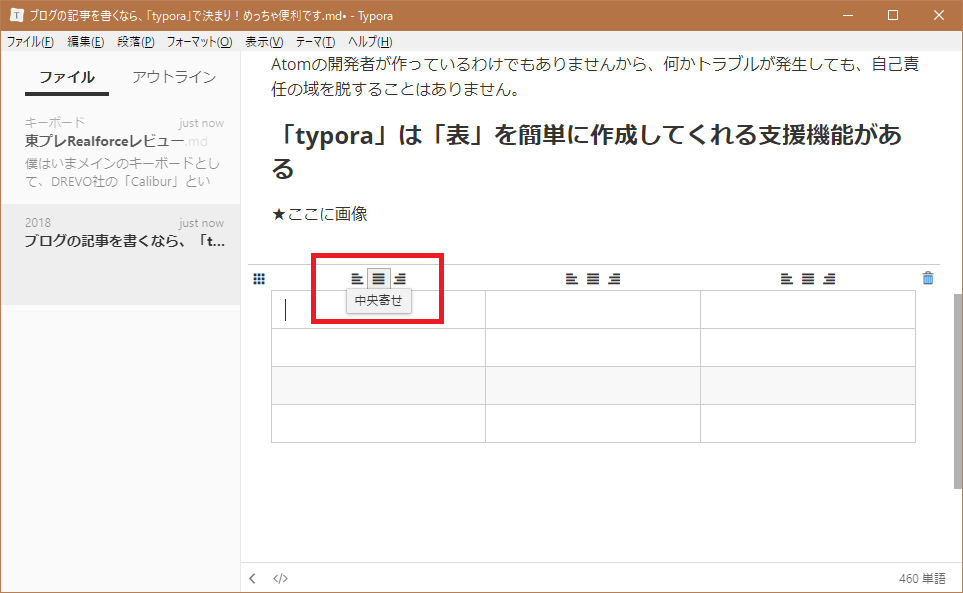The width and height of the screenshot is (963, 593).
Task: Click the paragraph starting with Atomの開発者
Action: [595, 77]
